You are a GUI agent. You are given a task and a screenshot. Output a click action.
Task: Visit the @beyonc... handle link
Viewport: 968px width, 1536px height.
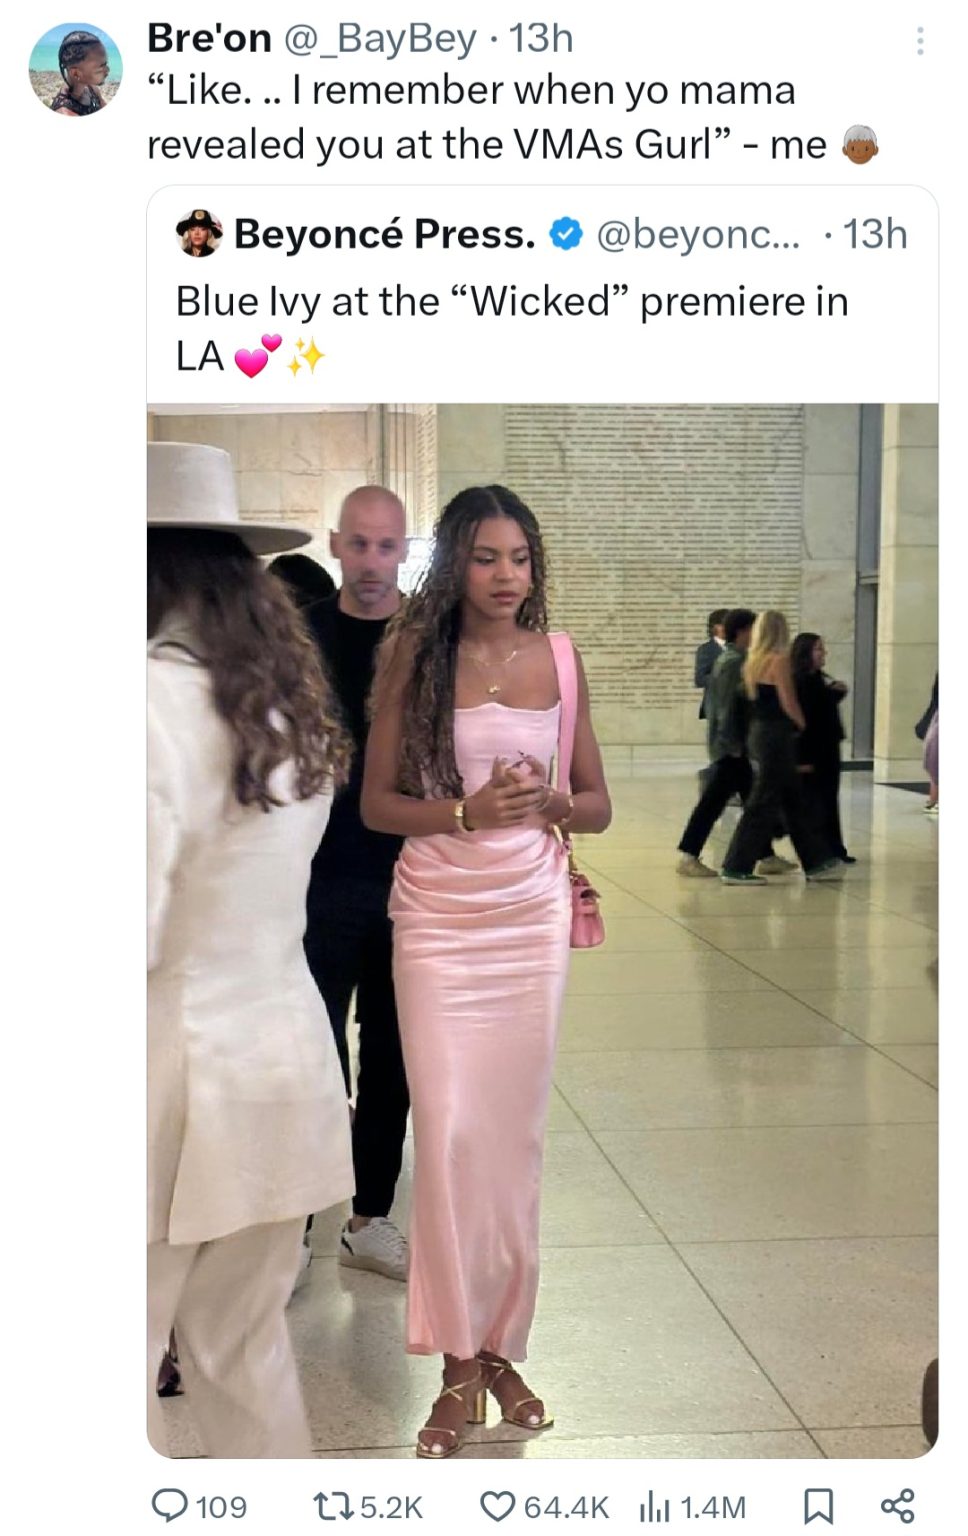(698, 234)
